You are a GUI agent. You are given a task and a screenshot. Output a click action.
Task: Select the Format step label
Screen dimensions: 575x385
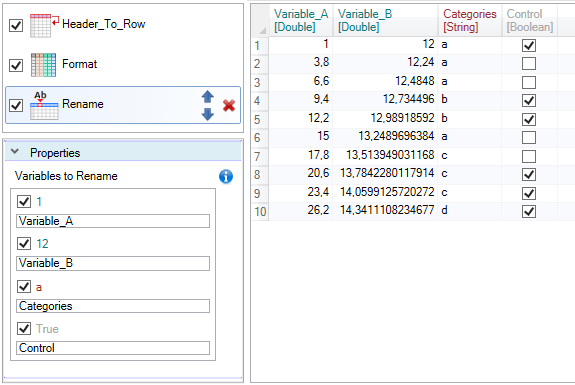coord(80,64)
